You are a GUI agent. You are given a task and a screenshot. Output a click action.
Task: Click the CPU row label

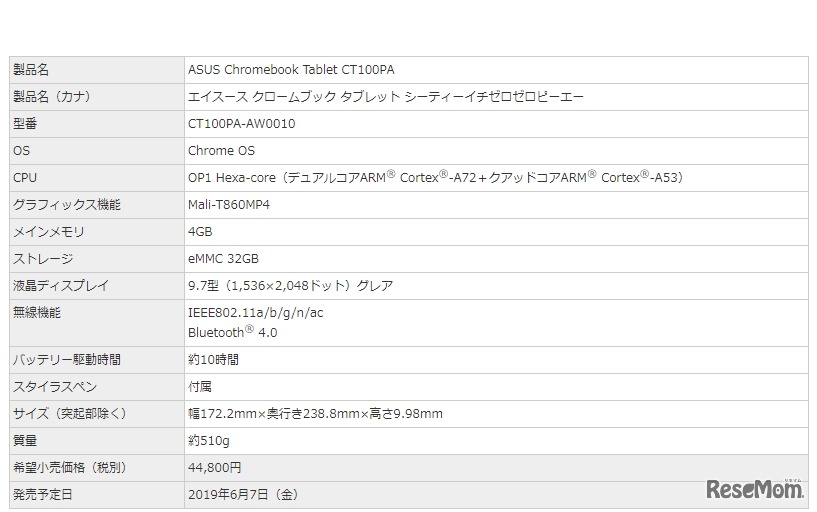pyautogui.click(x=24, y=178)
